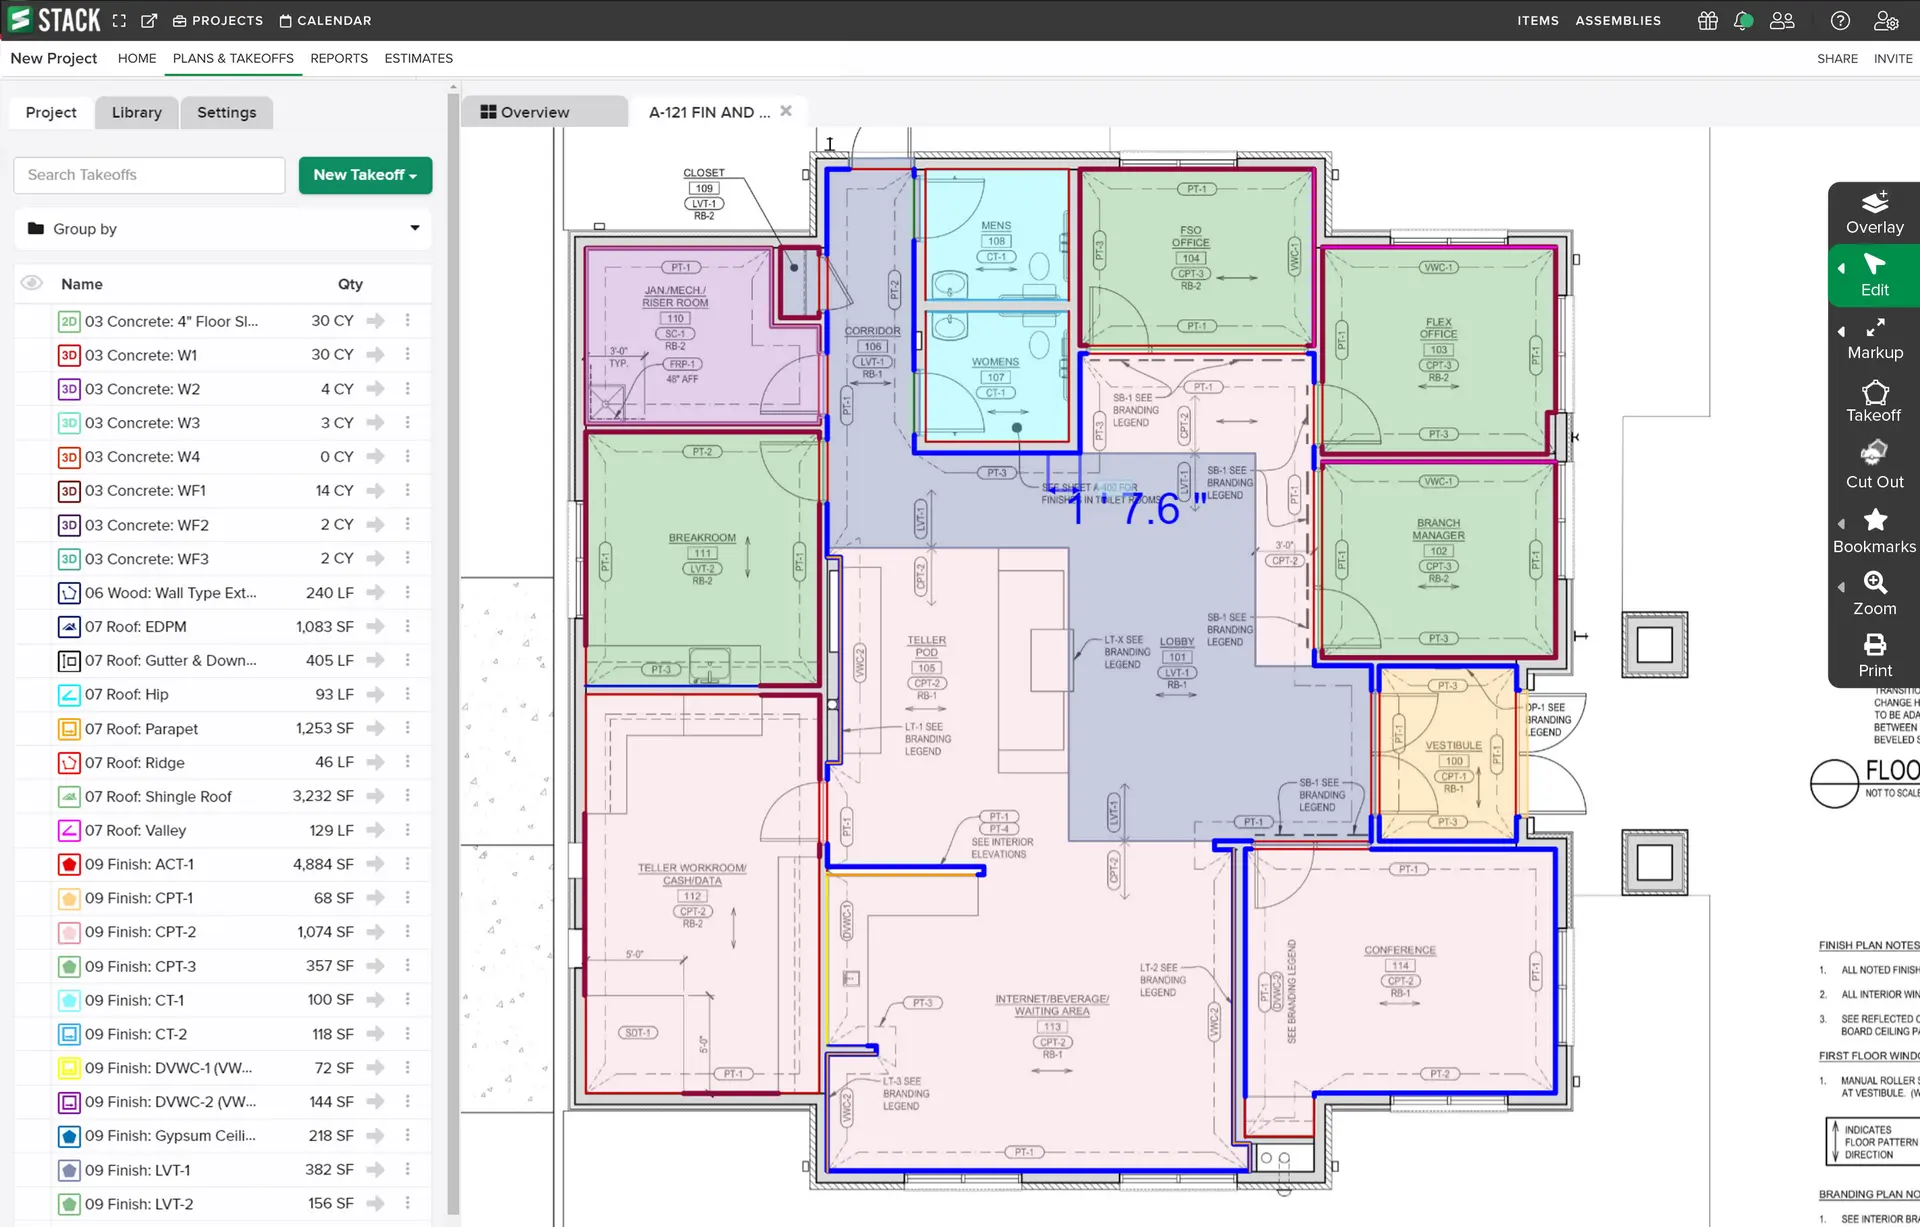Click the Zoom magnifier tool
Image resolution: width=1920 pixels, height=1227 pixels.
1874,593
